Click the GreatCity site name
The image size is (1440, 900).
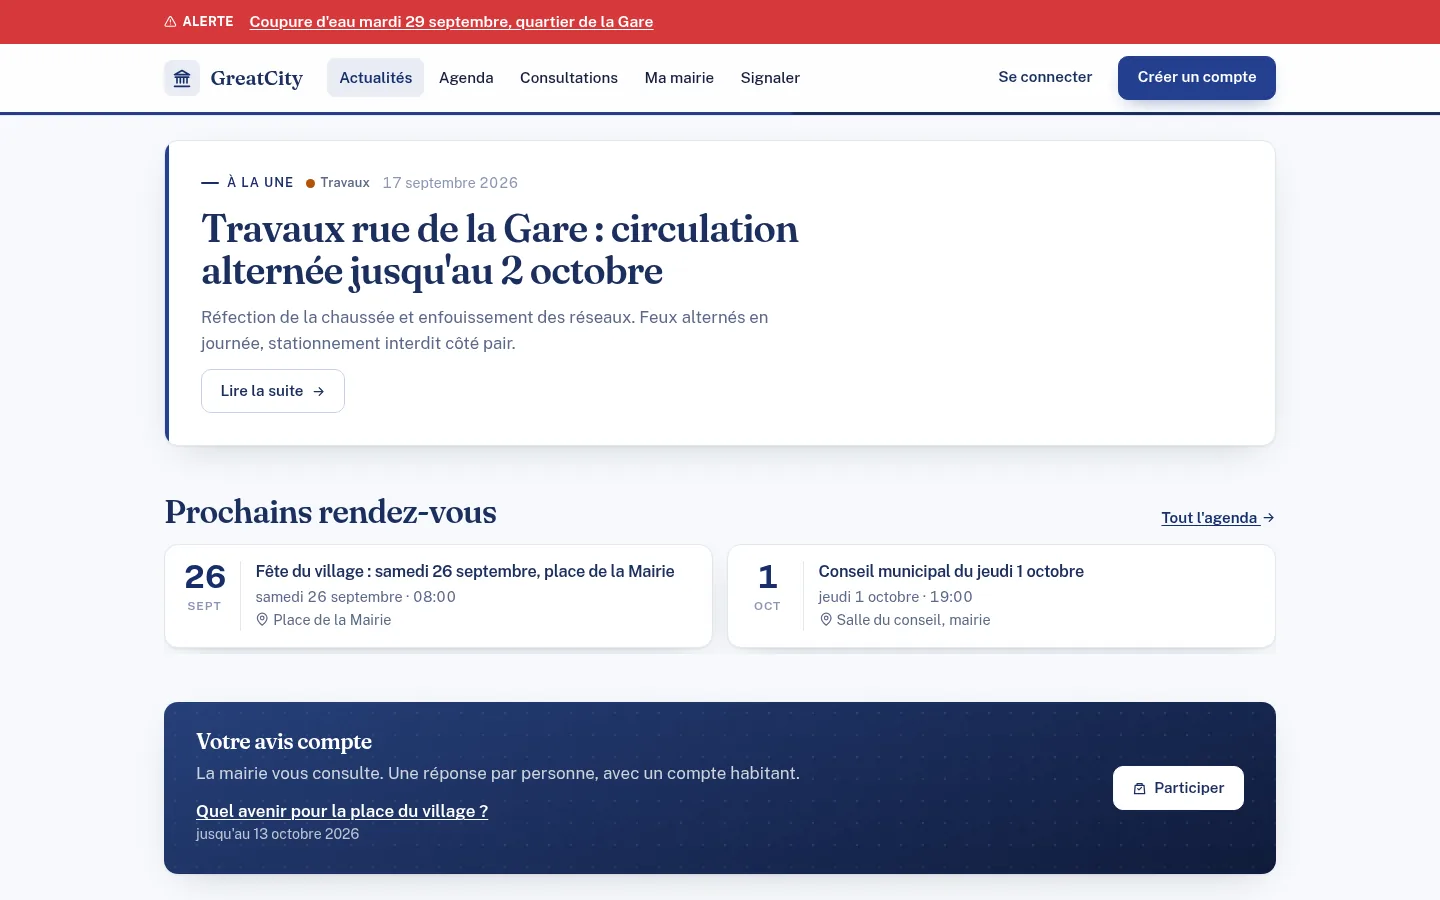(x=257, y=78)
